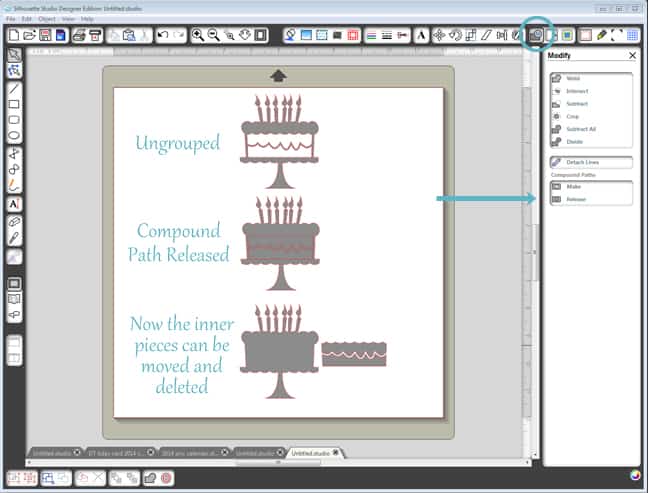
Task: Select the Edit Points tool
Action: (x=14, y=71)
